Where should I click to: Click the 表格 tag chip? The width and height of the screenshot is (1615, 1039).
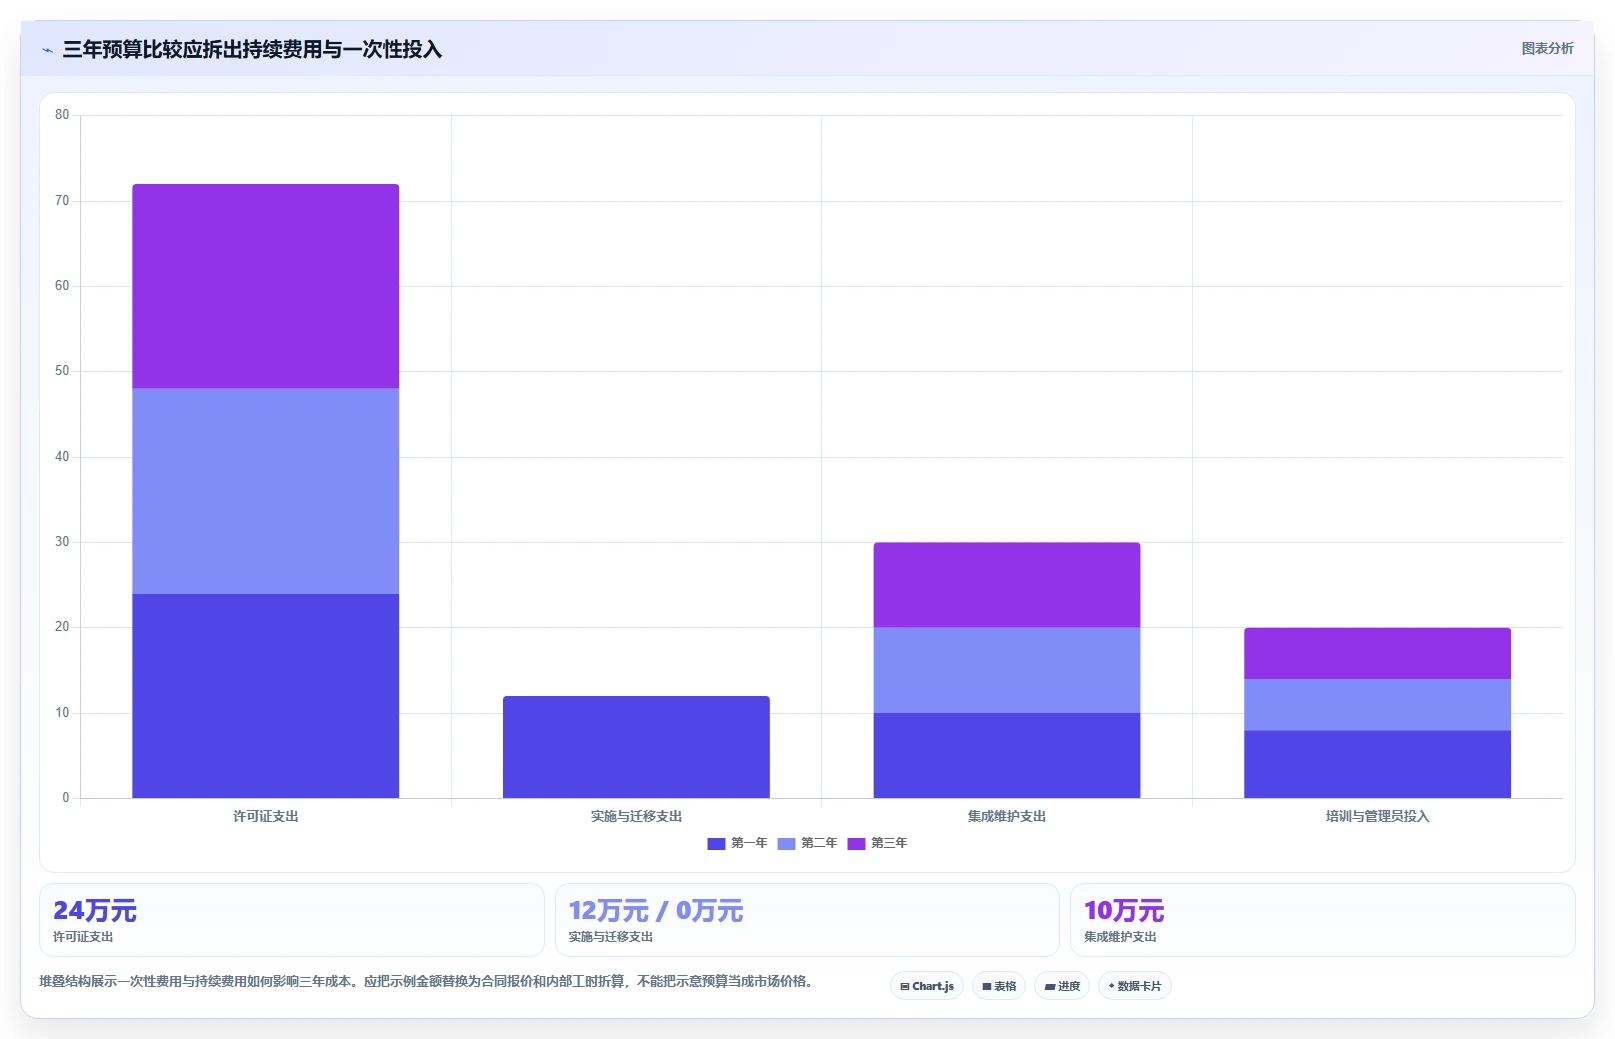[x=999, y=986]
